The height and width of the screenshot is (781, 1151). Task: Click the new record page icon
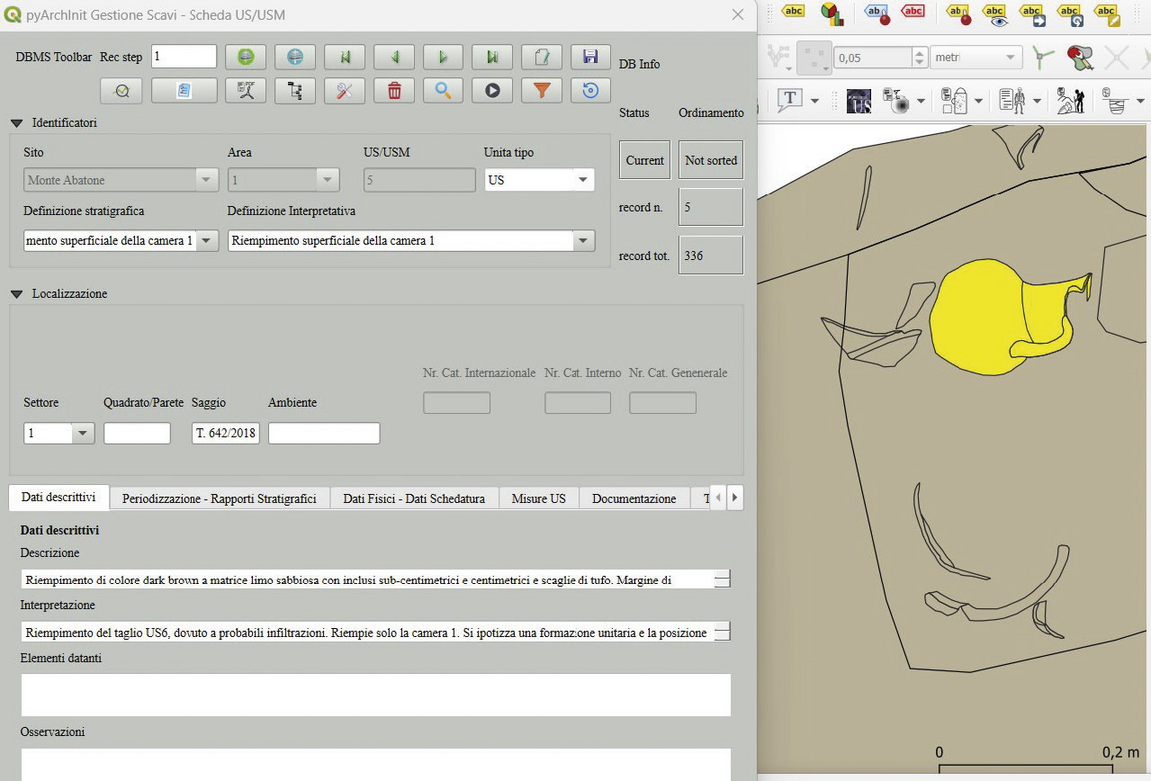(541, 57)
